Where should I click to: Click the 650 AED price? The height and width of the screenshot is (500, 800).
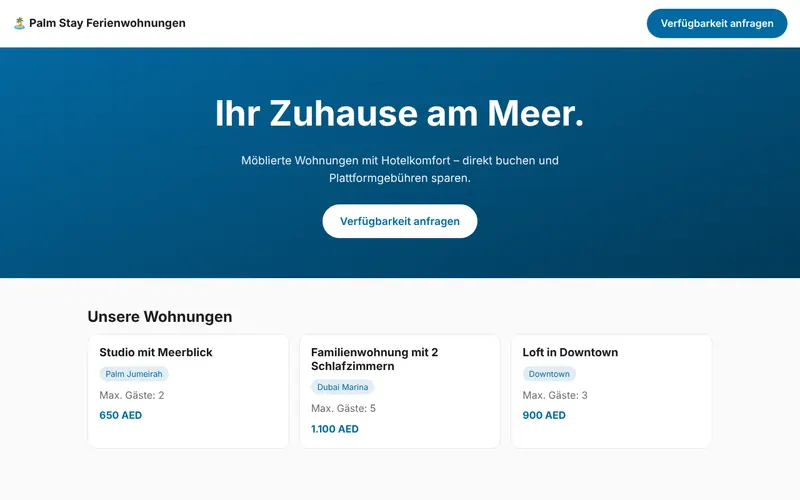pos(120,415)
